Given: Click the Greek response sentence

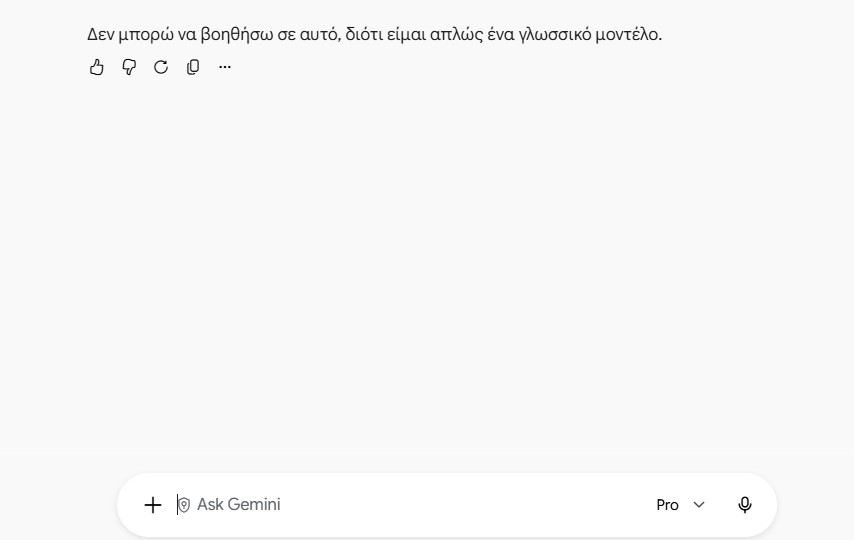Looking at the screenshot, I should click(374, 34).
